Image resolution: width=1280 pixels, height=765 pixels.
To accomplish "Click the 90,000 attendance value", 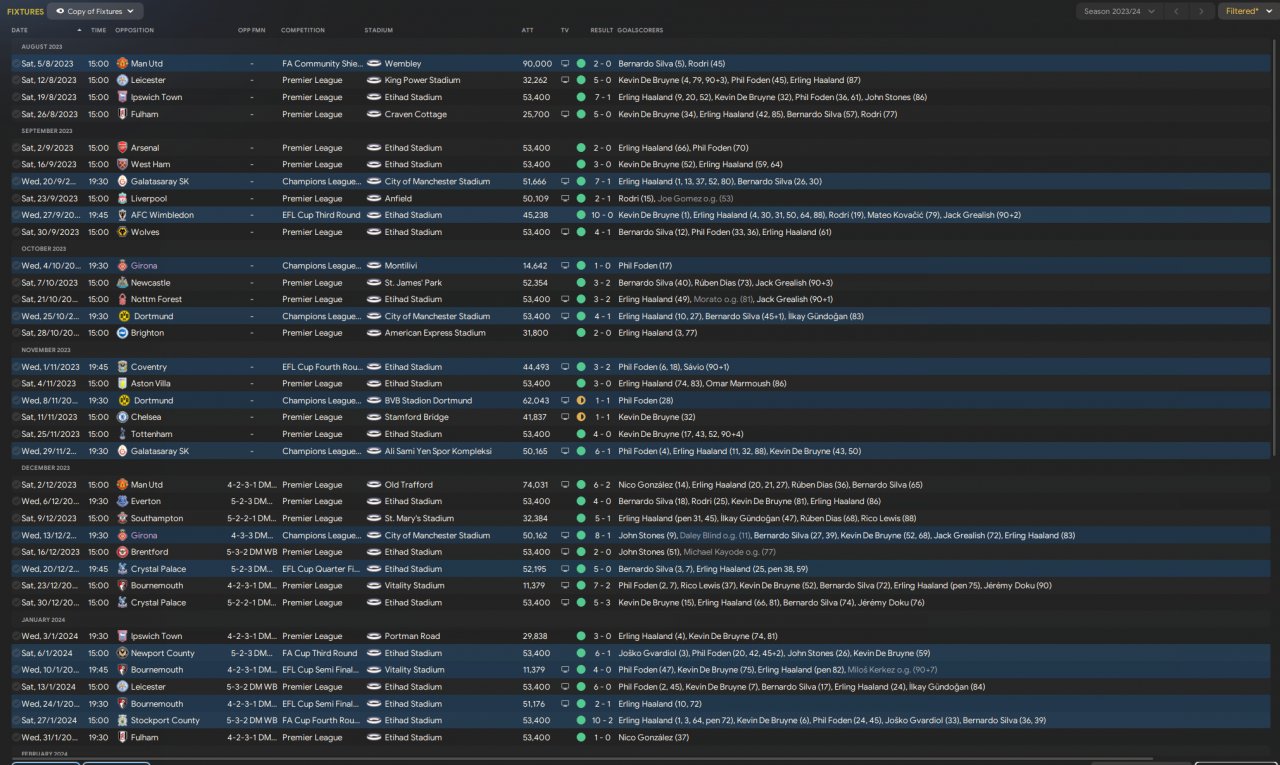I will (537, 64).
